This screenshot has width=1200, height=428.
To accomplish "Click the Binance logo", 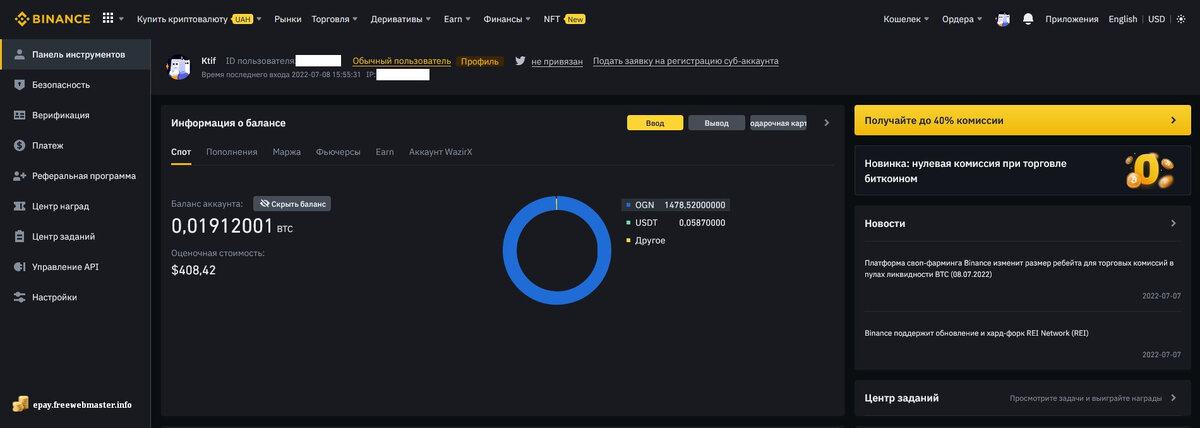I will coord(52,19).
